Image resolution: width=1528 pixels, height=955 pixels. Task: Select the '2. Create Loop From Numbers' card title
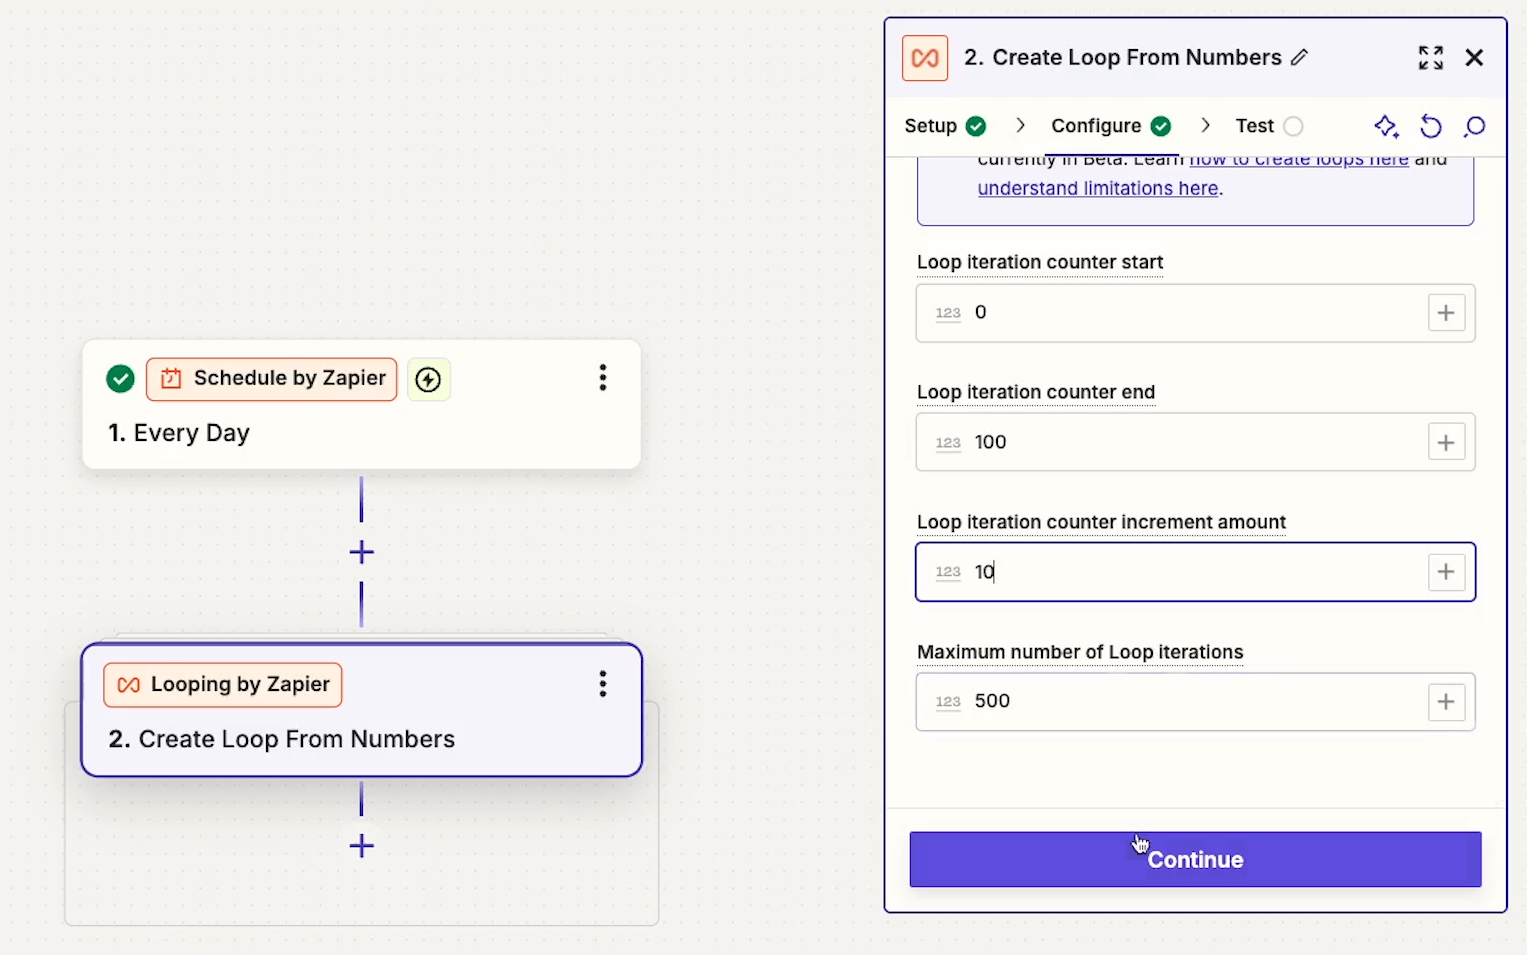point(282,739)
